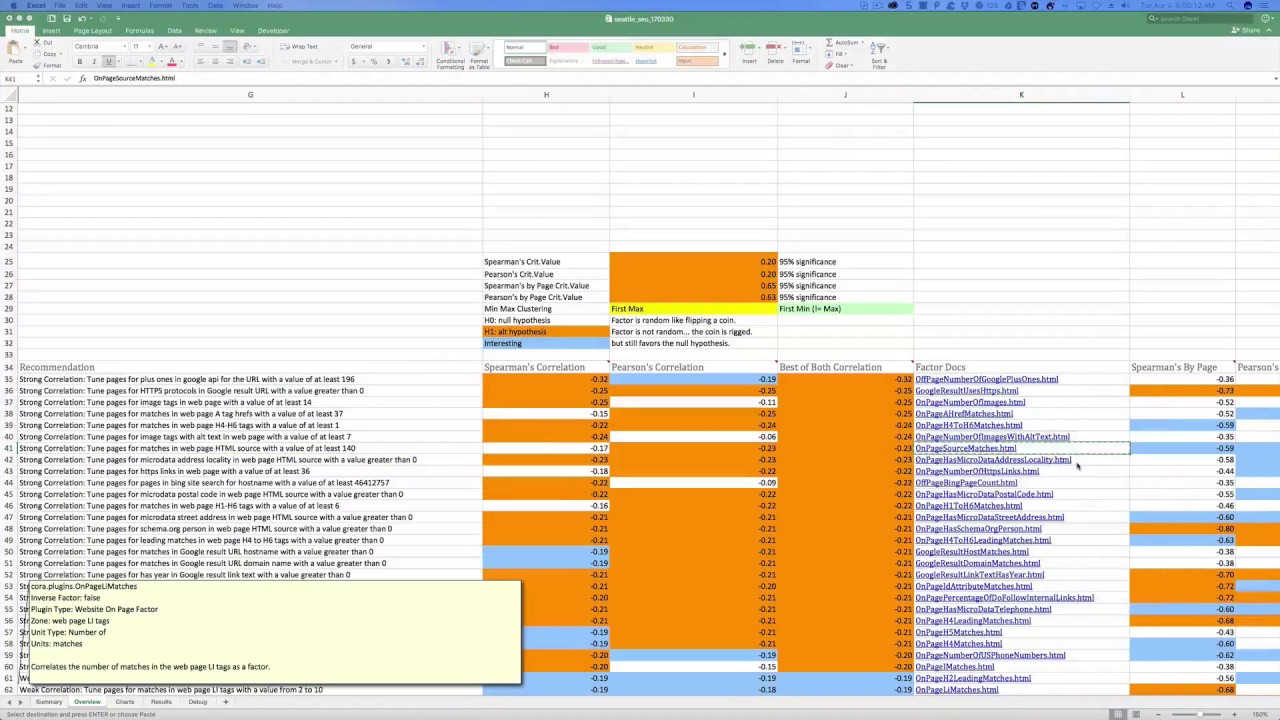Click the increase decimal icon
This screenshot has width=1280, height=720.
(404, 62)
